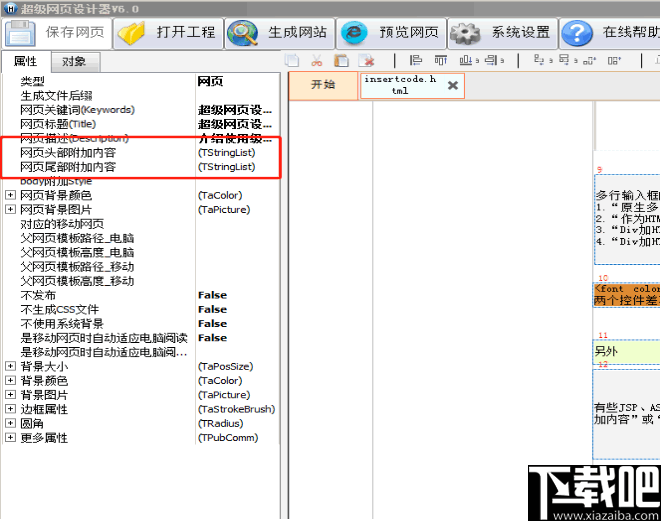Select the 生成文件后缀 property row
The height and width of the screenshot is (521, 663).
point(140,96)
